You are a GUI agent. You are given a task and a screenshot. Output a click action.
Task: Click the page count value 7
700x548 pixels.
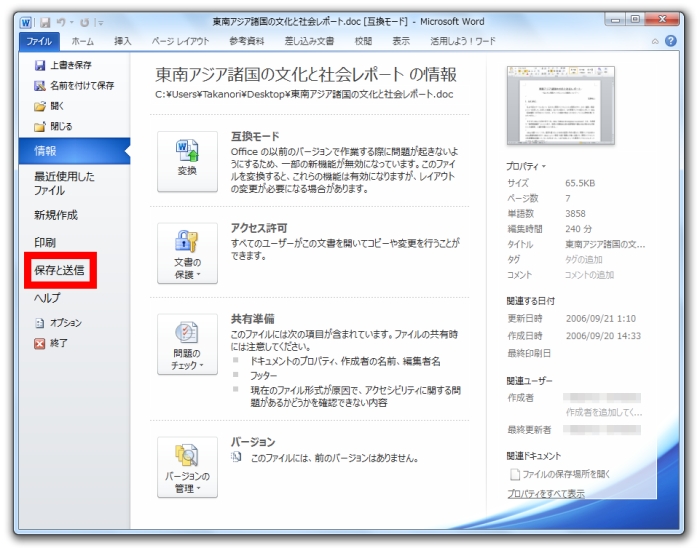567,198
